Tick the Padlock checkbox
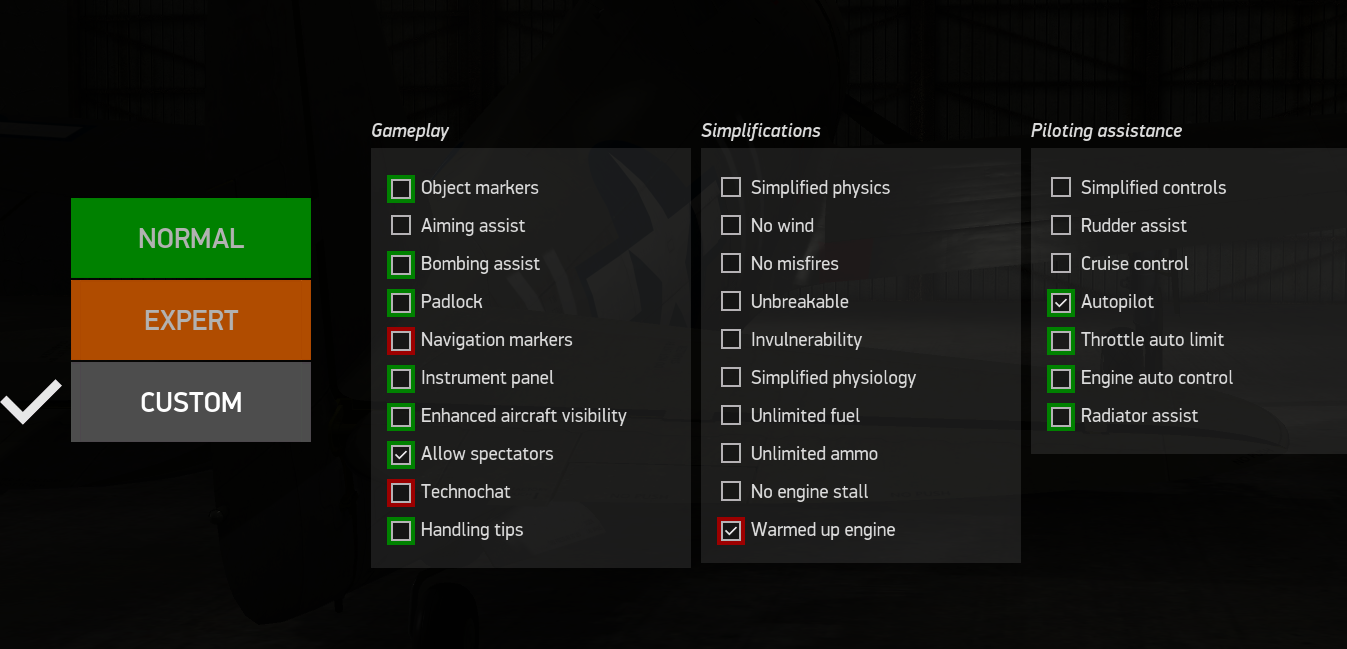The height and width of the screenshot is (649, 1347). (401, 302)
